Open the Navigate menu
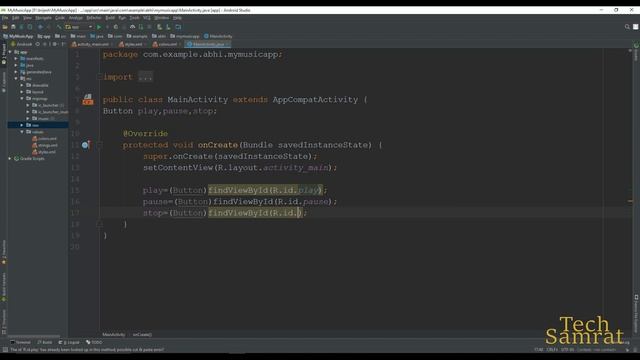Screen dimensions: 640x360 [x=43, y=18]
